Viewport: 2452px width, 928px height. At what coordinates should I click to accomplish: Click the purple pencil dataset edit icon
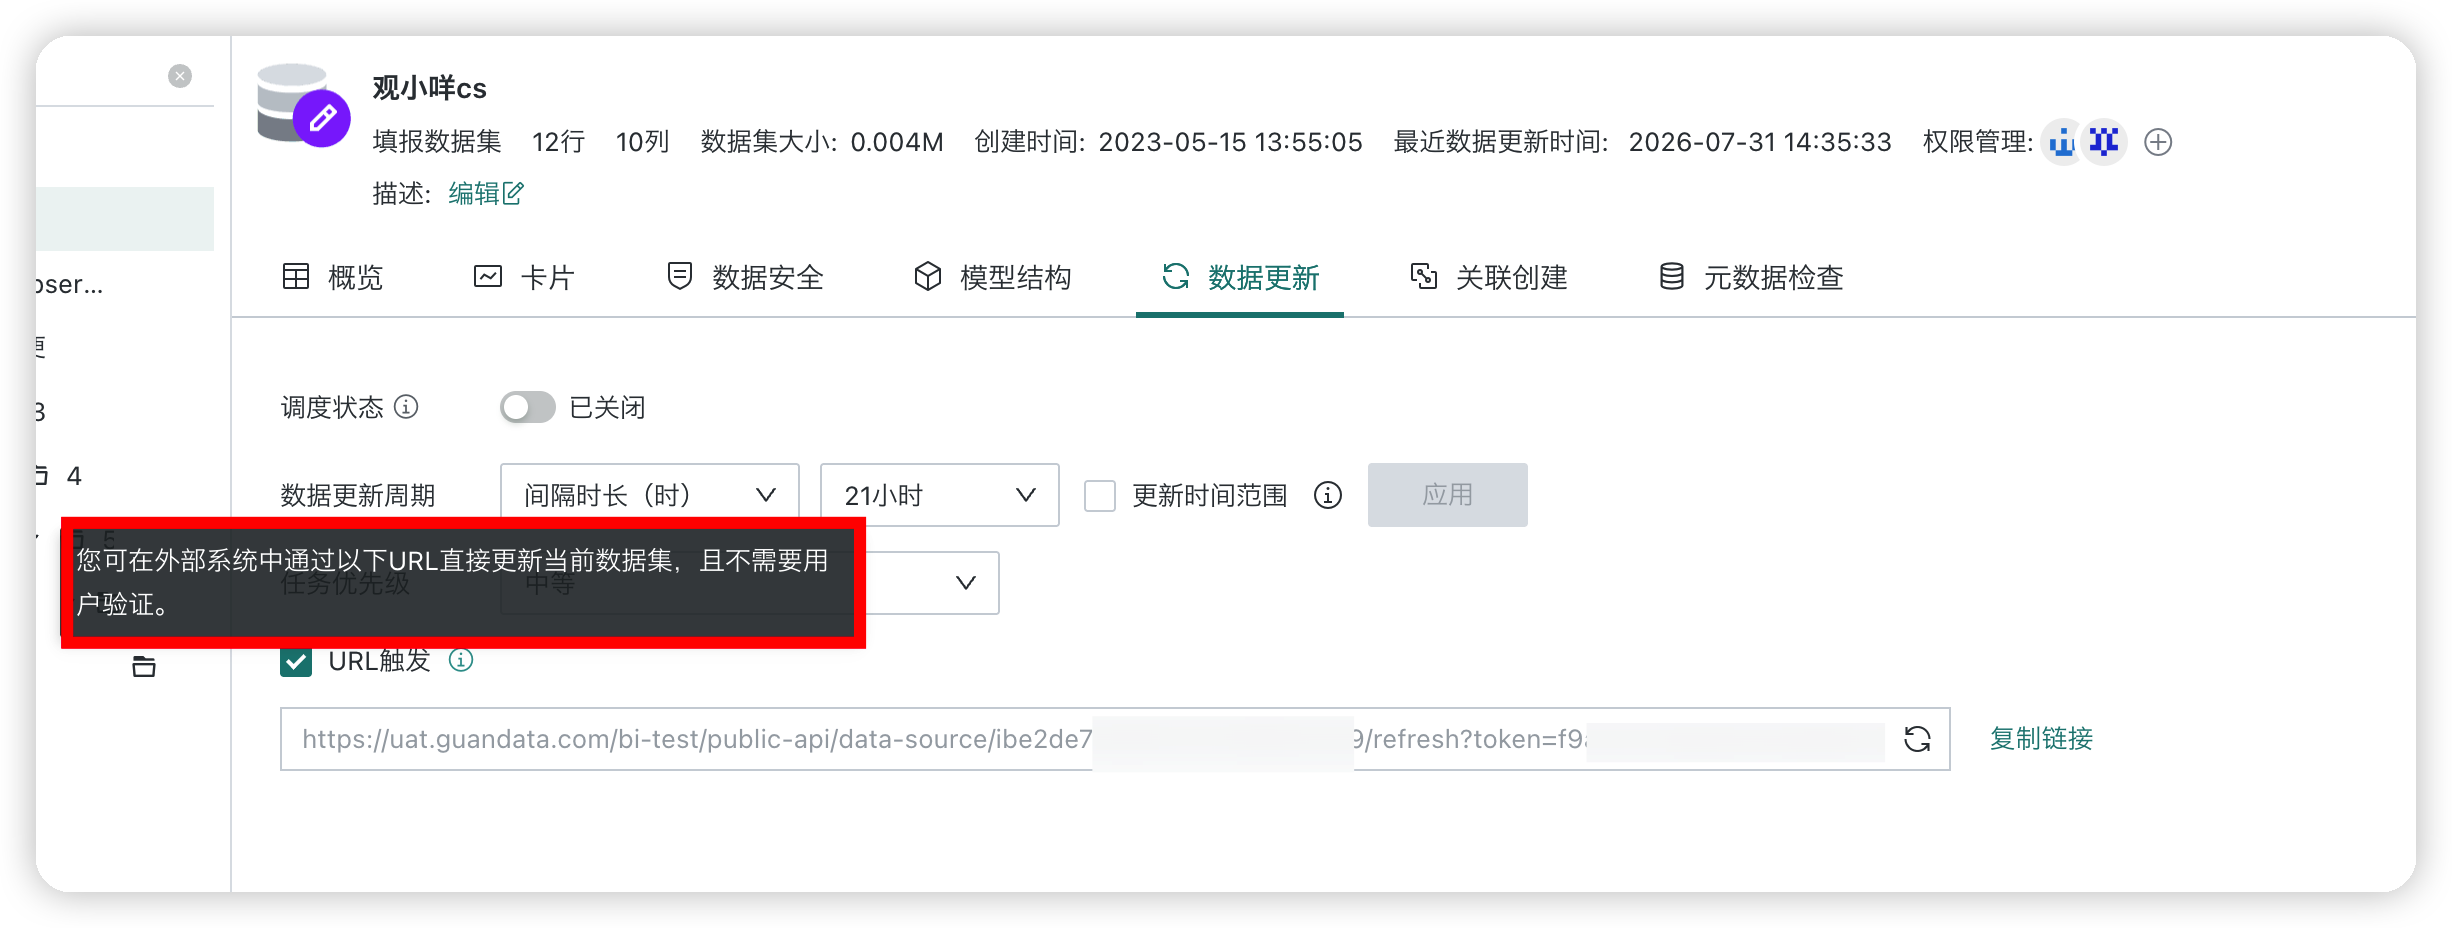(322, 119)
